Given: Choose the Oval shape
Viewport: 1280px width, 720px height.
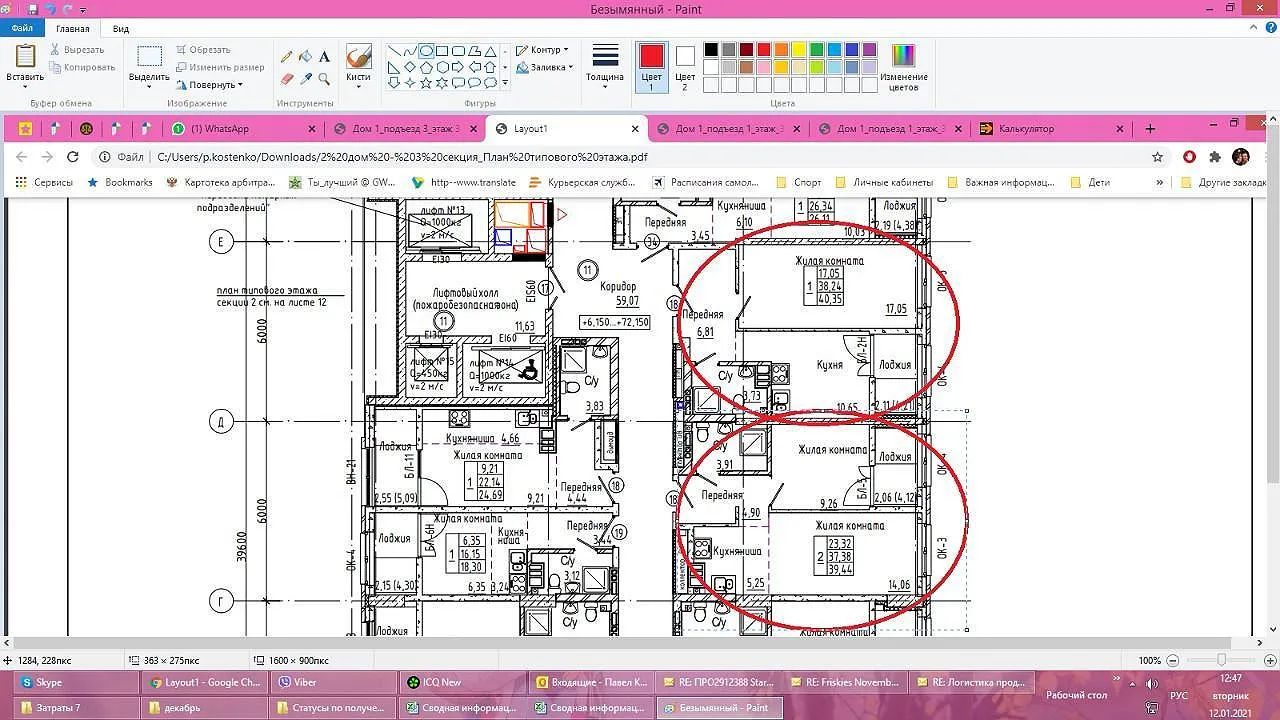Looking at the screenshot, I should point(426,51).
